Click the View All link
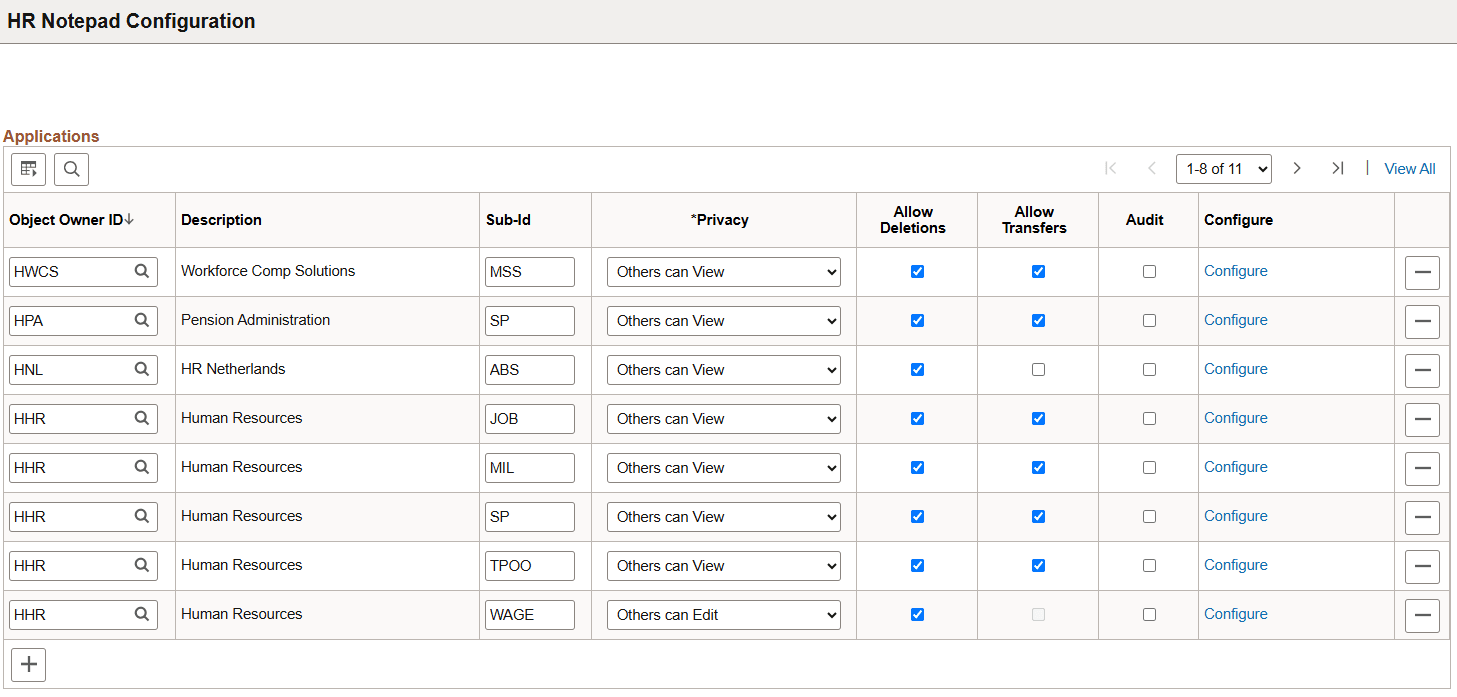The height and width of the screenshot is (697, 1457). (1409, 168)
